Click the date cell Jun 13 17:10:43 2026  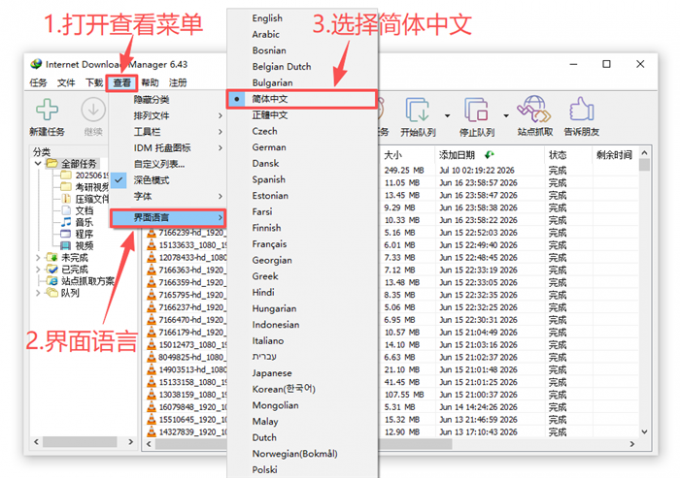[478, 432]
